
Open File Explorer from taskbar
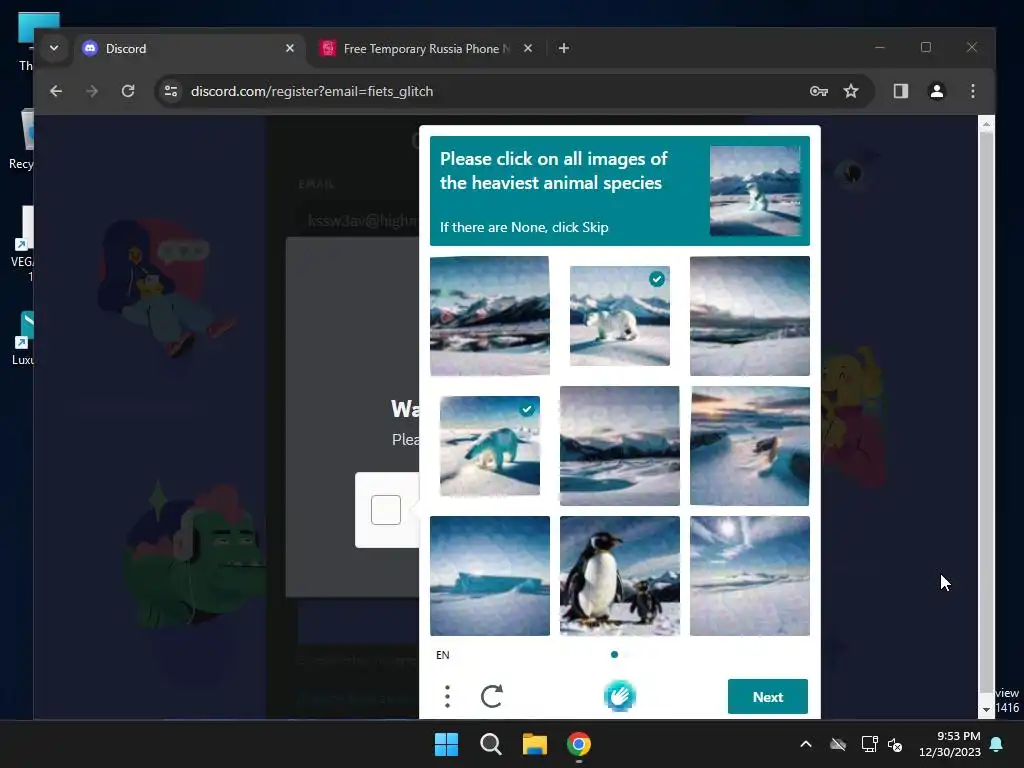534,744
